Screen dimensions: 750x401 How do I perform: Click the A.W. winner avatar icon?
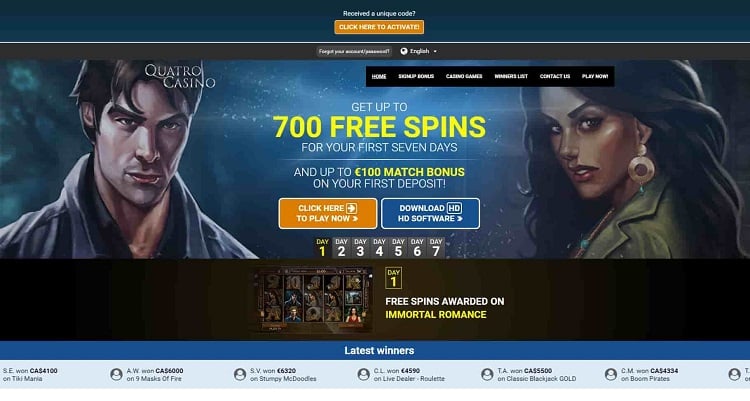click(x=116, y=374)
